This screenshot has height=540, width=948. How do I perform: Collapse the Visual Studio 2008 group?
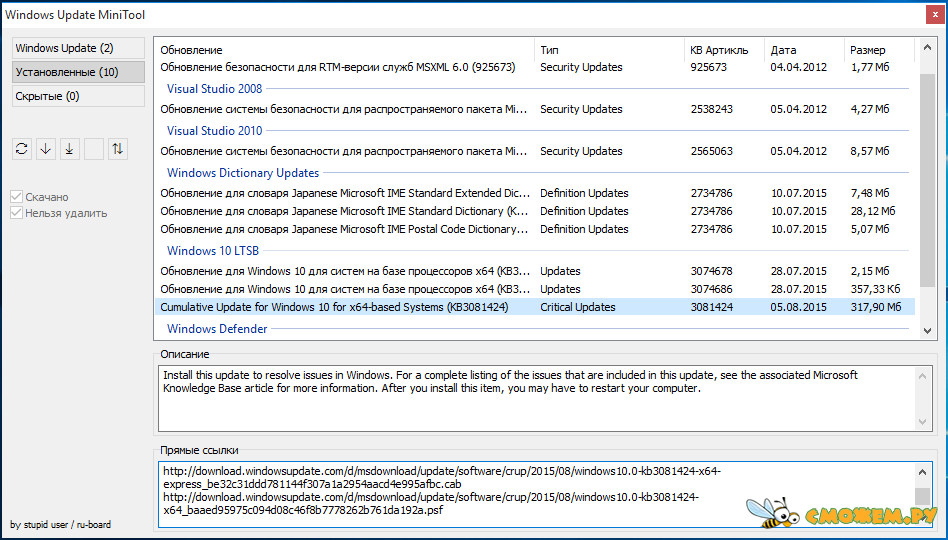[215, 89]
